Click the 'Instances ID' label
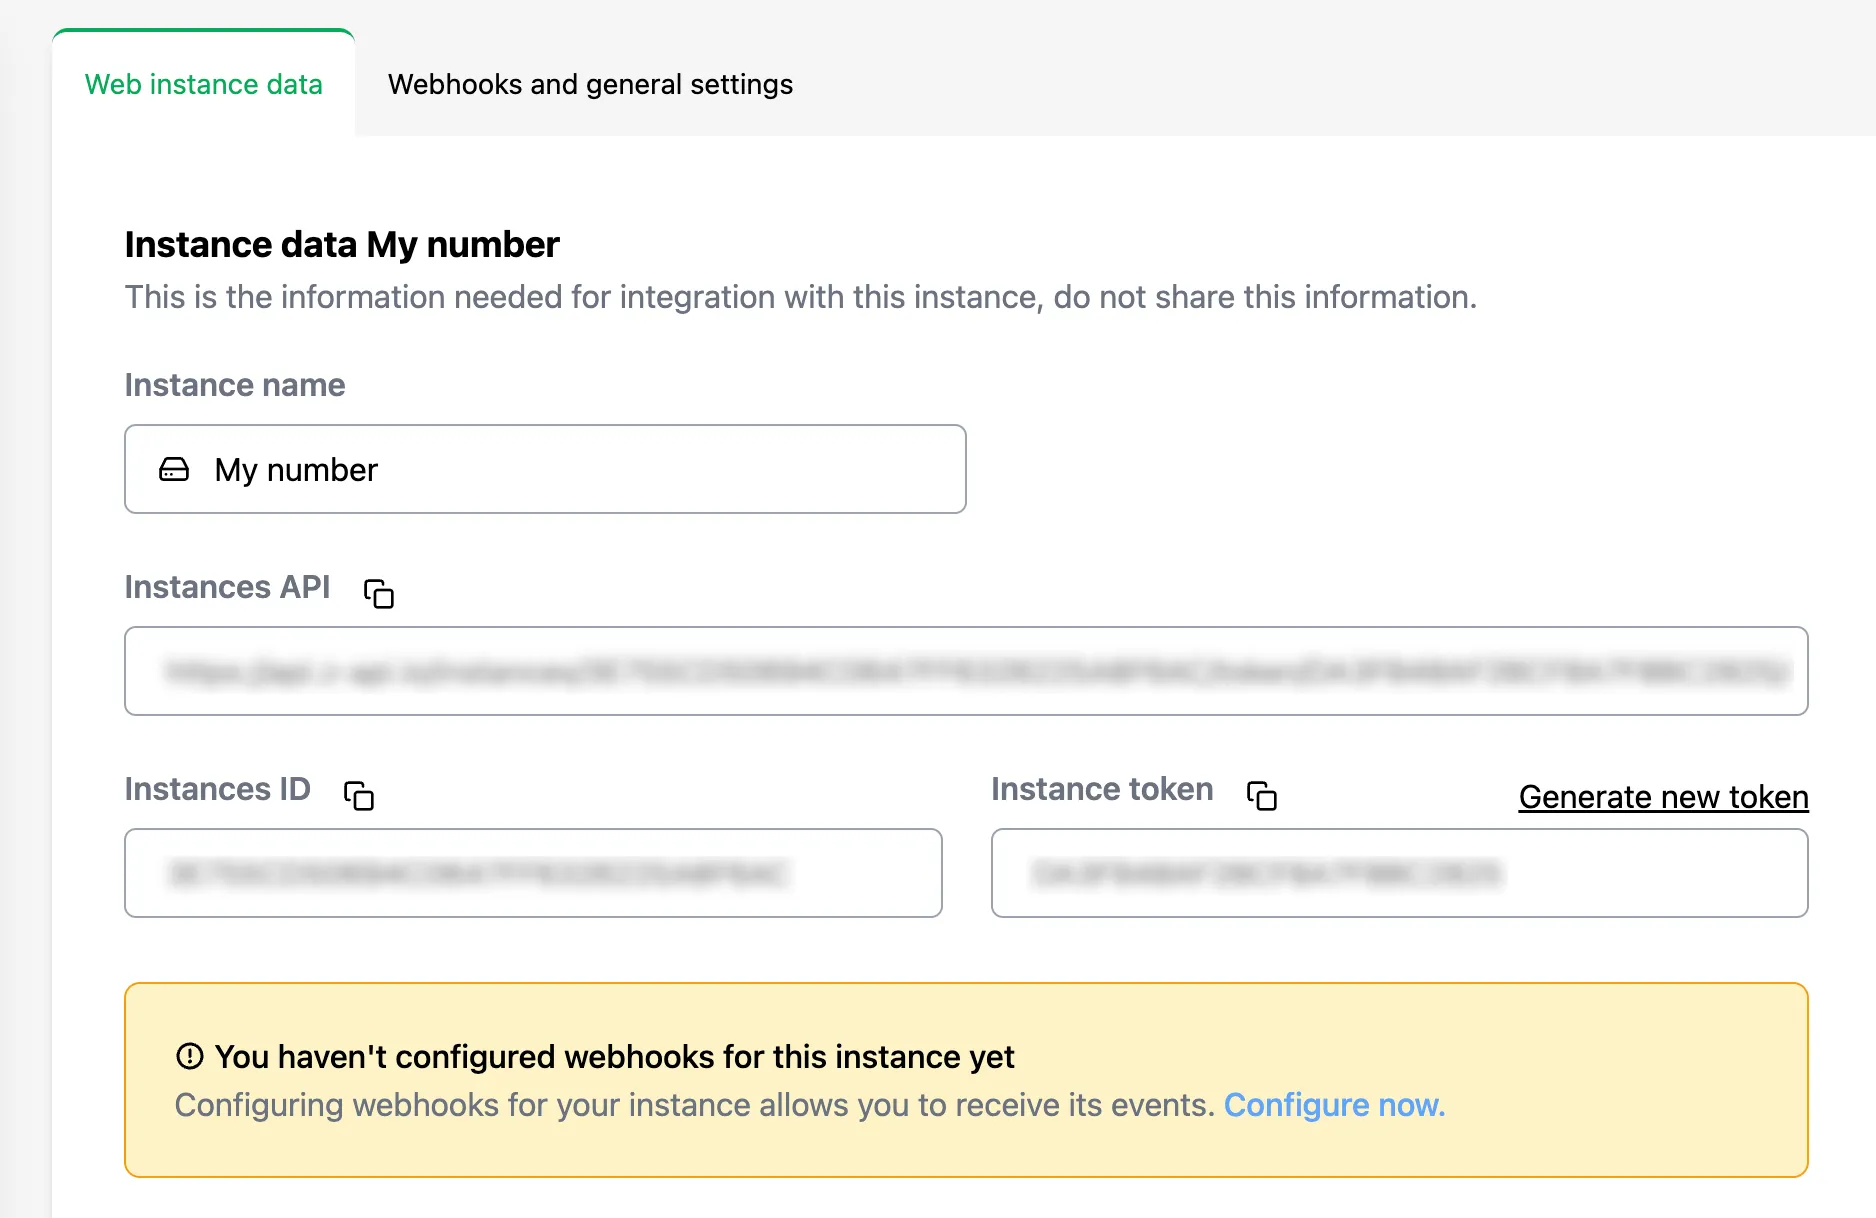 (x=217, y=789)
